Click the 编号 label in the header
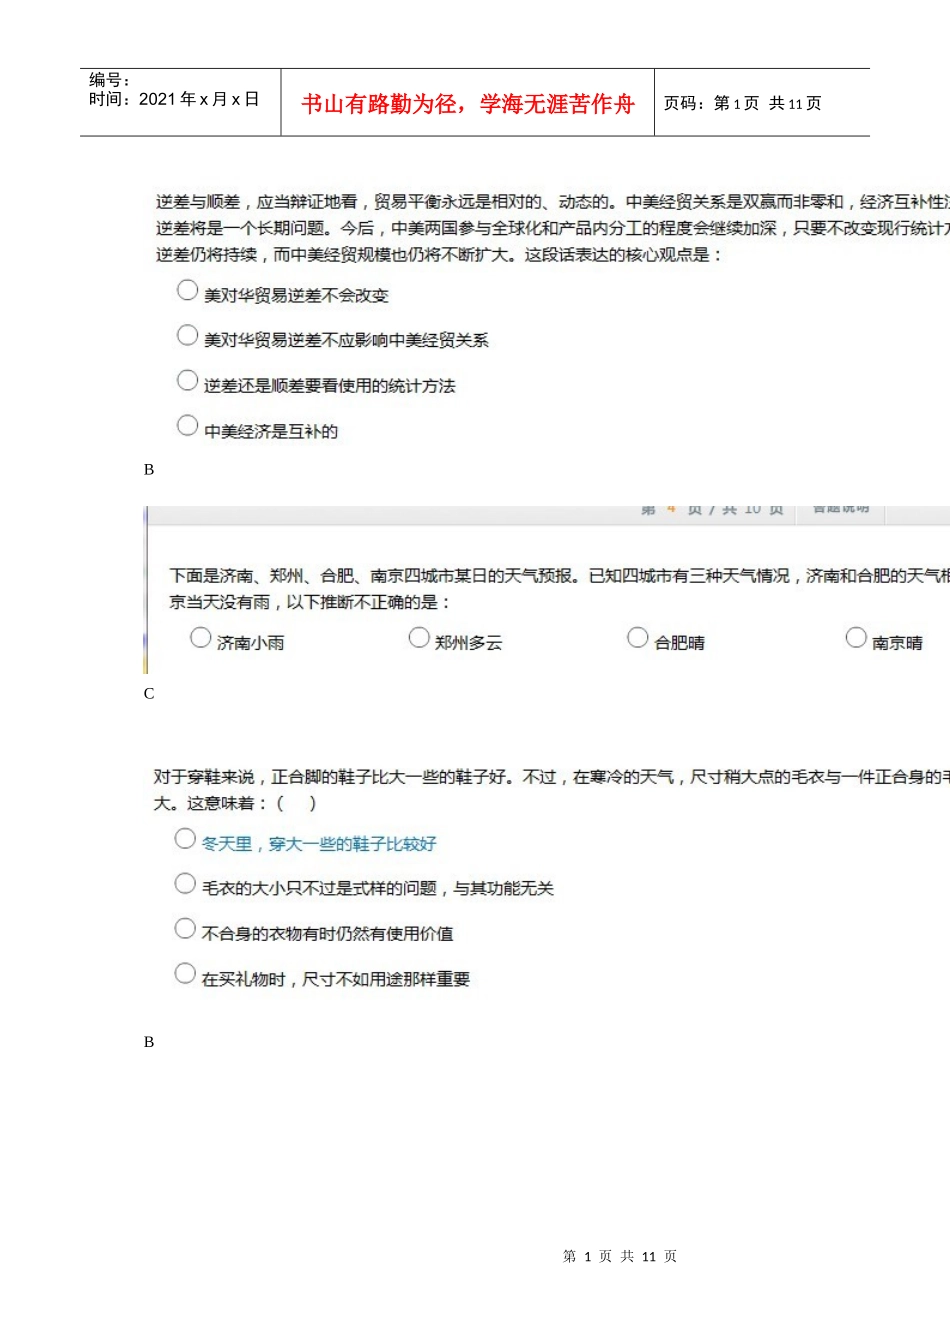This screenshot has width=950, height=1344. pyautogui.click(x=109, y=80)
